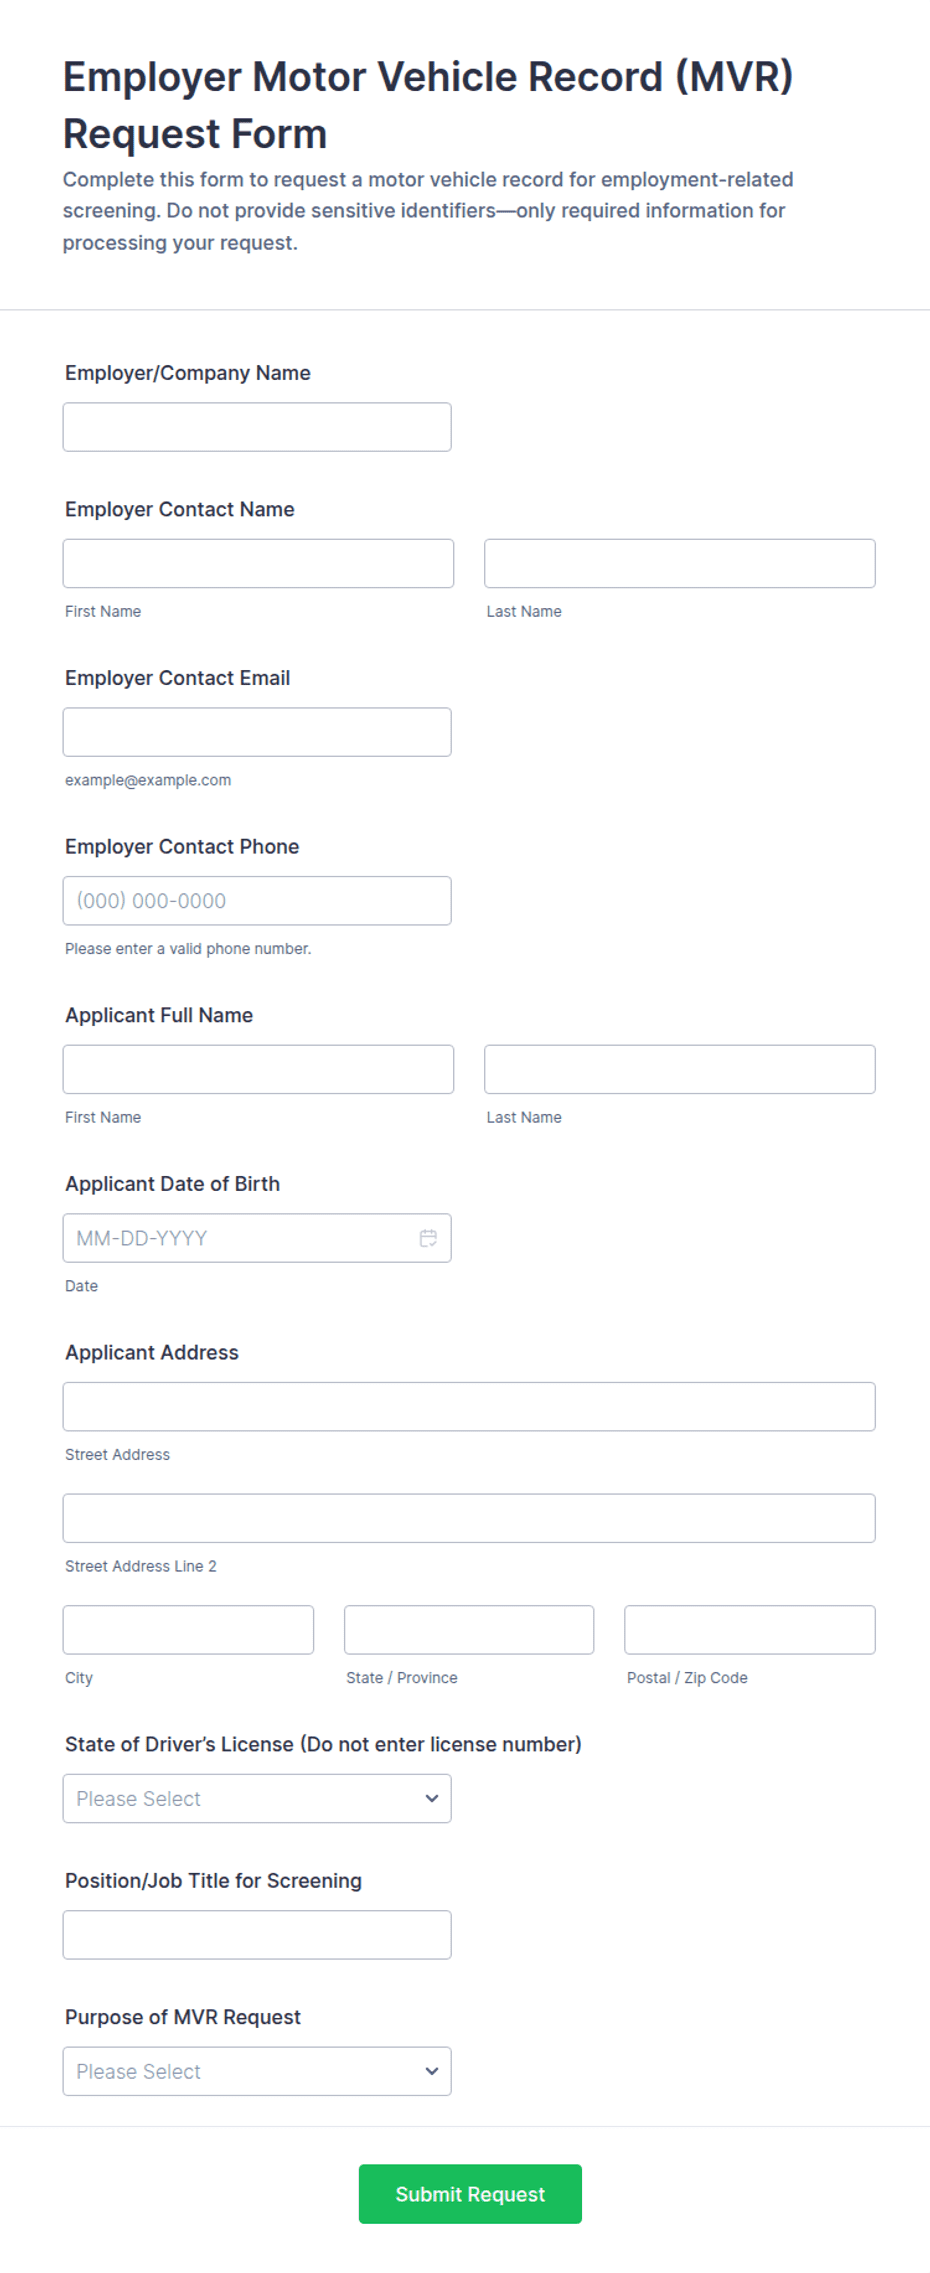Select the City input field
Viewport: 930px width, 2273px height.
pos(188,1630)
